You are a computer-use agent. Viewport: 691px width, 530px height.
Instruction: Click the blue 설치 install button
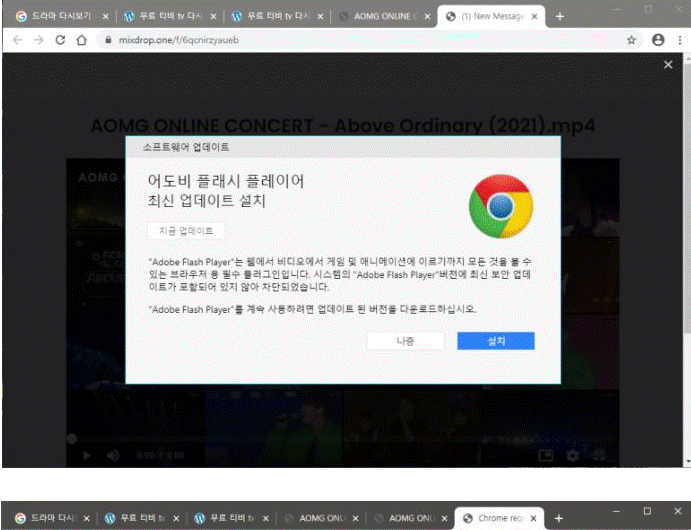(496, 341)
